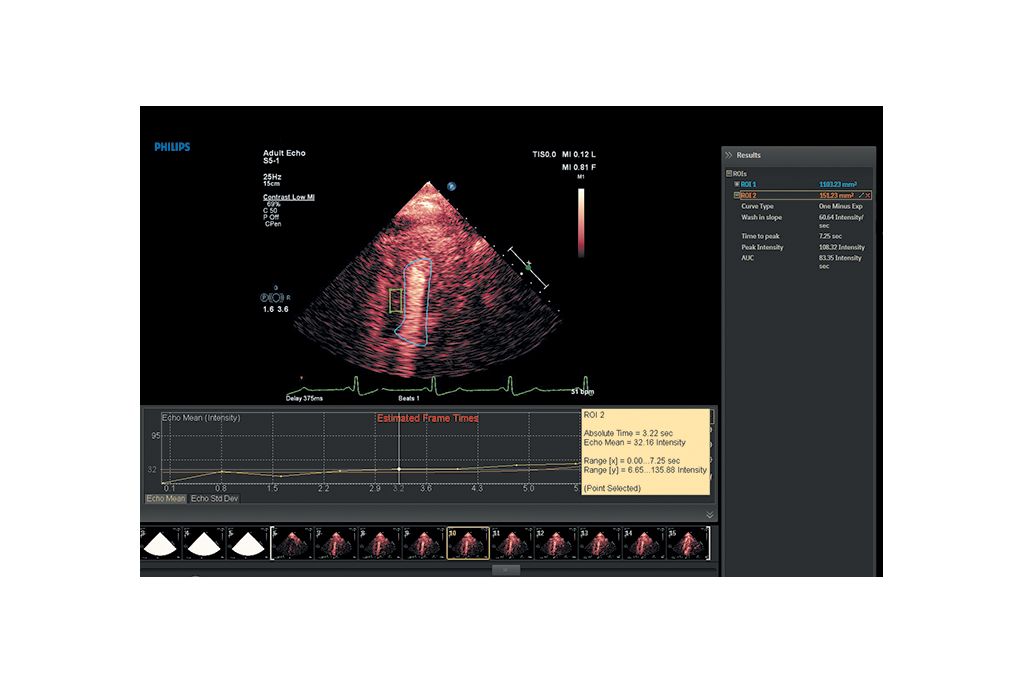Select the blue ROI 1 outline on image
Screen dimensions: 1024x683
[x=414, y=301]
